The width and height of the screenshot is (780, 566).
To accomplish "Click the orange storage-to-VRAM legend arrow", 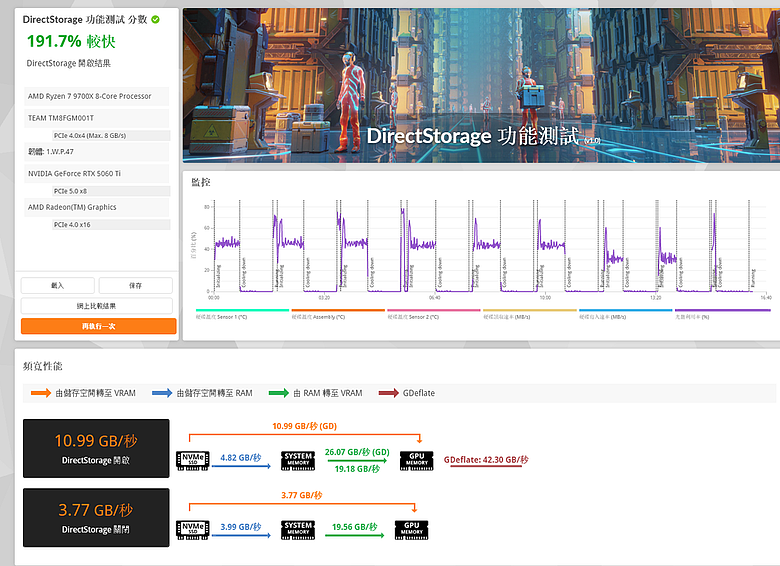I will click(x=41, y=393).
